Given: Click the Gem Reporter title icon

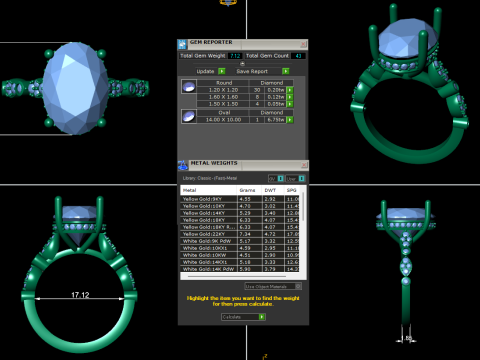Looking at the screenshot, I should click(x=182, y=44).
